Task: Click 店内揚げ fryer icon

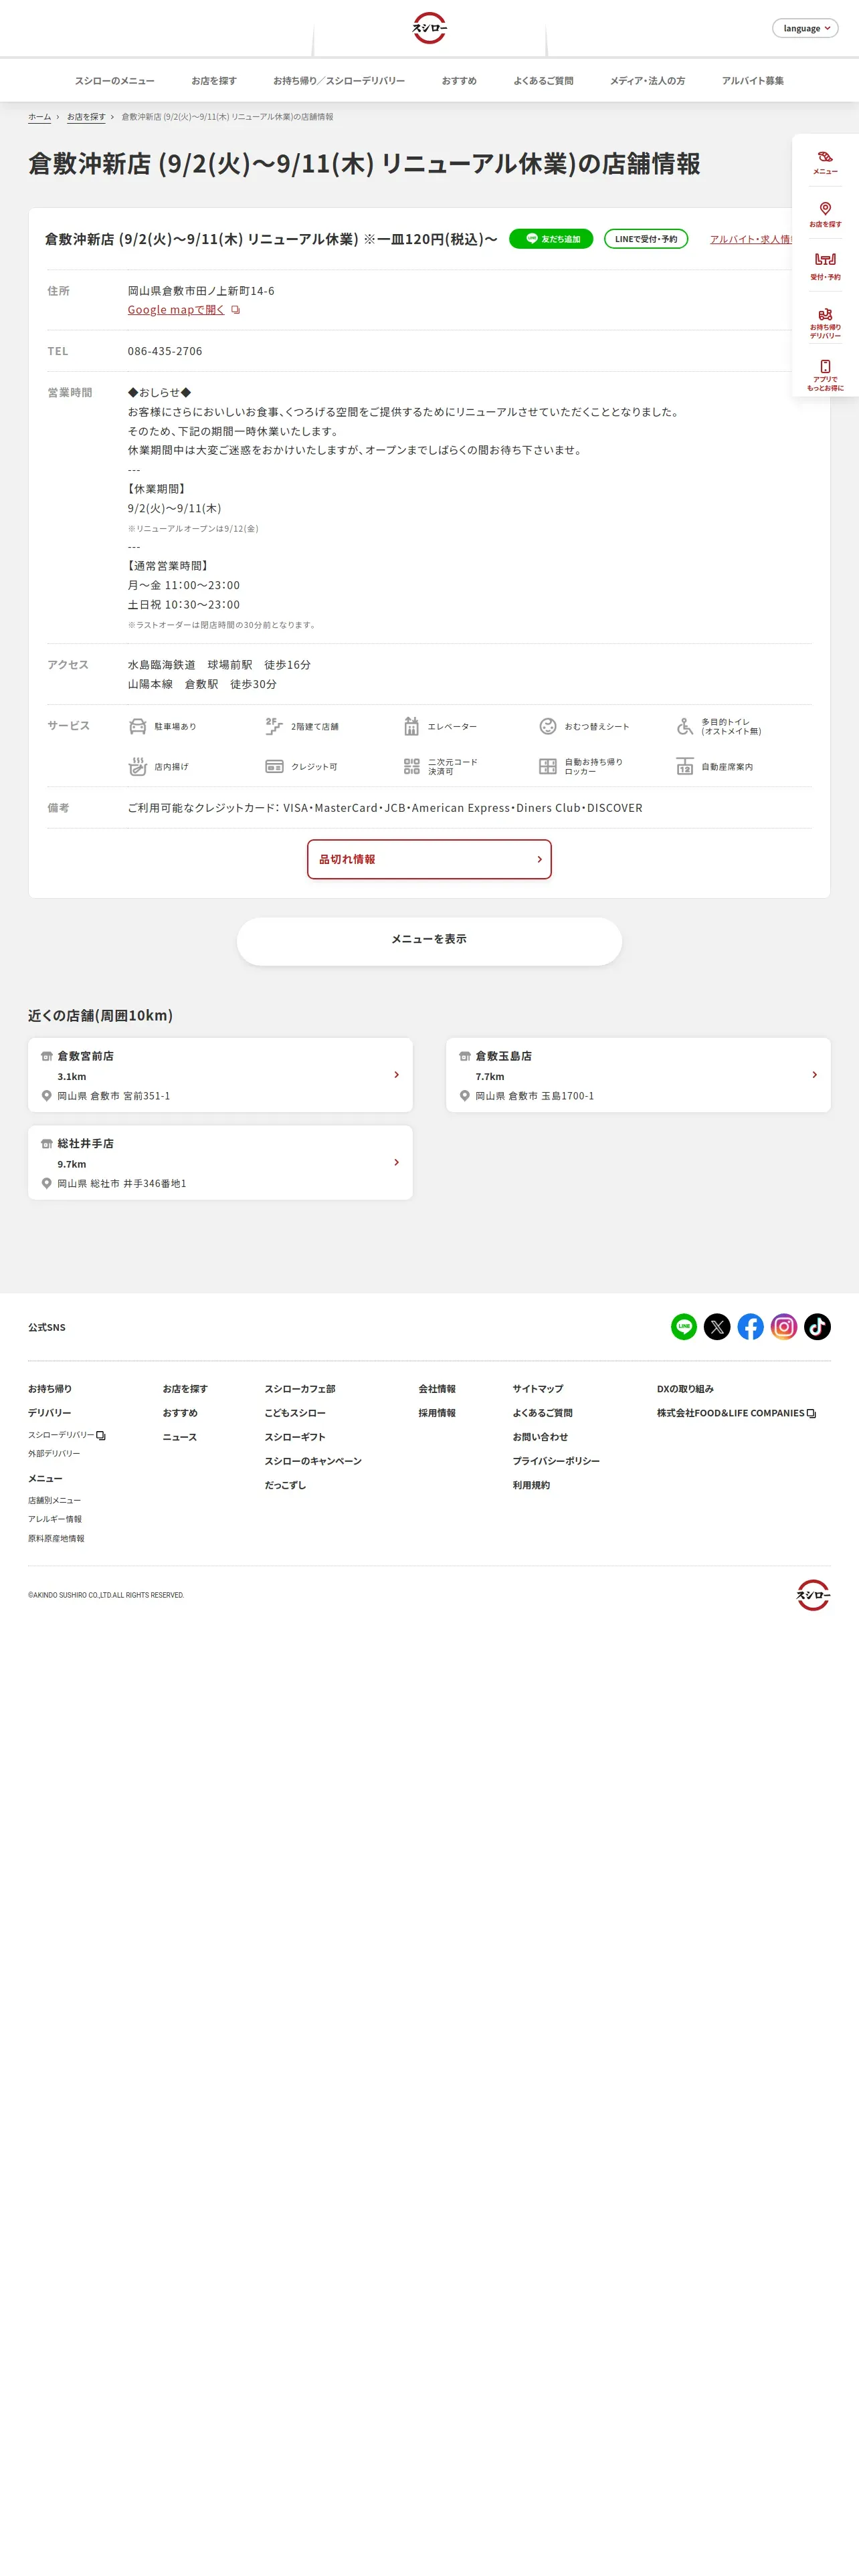Action: [138, 767]
